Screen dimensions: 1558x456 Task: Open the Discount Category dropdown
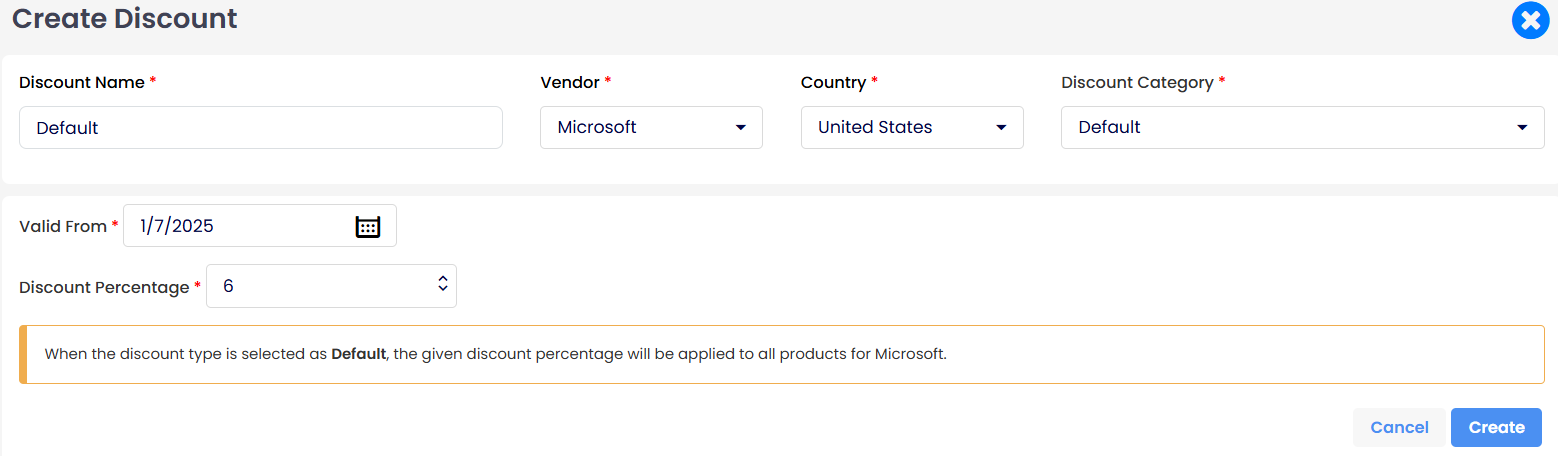click(x=1302, y=128)
